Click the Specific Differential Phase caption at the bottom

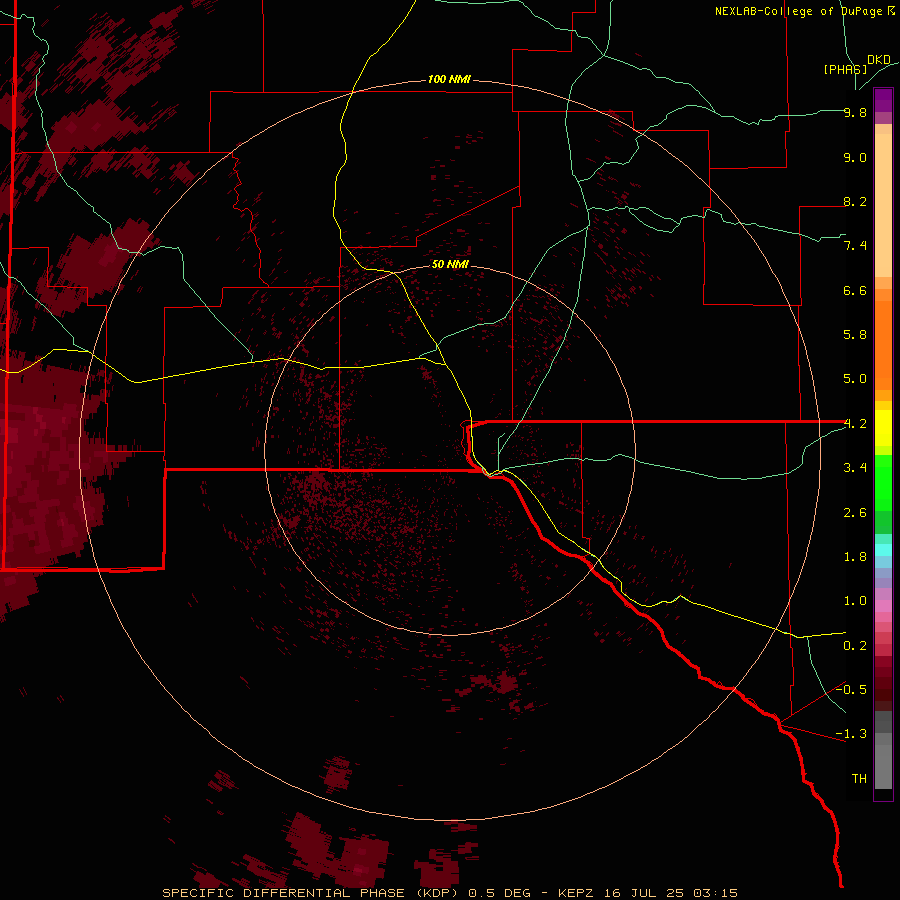coord(450,893)
